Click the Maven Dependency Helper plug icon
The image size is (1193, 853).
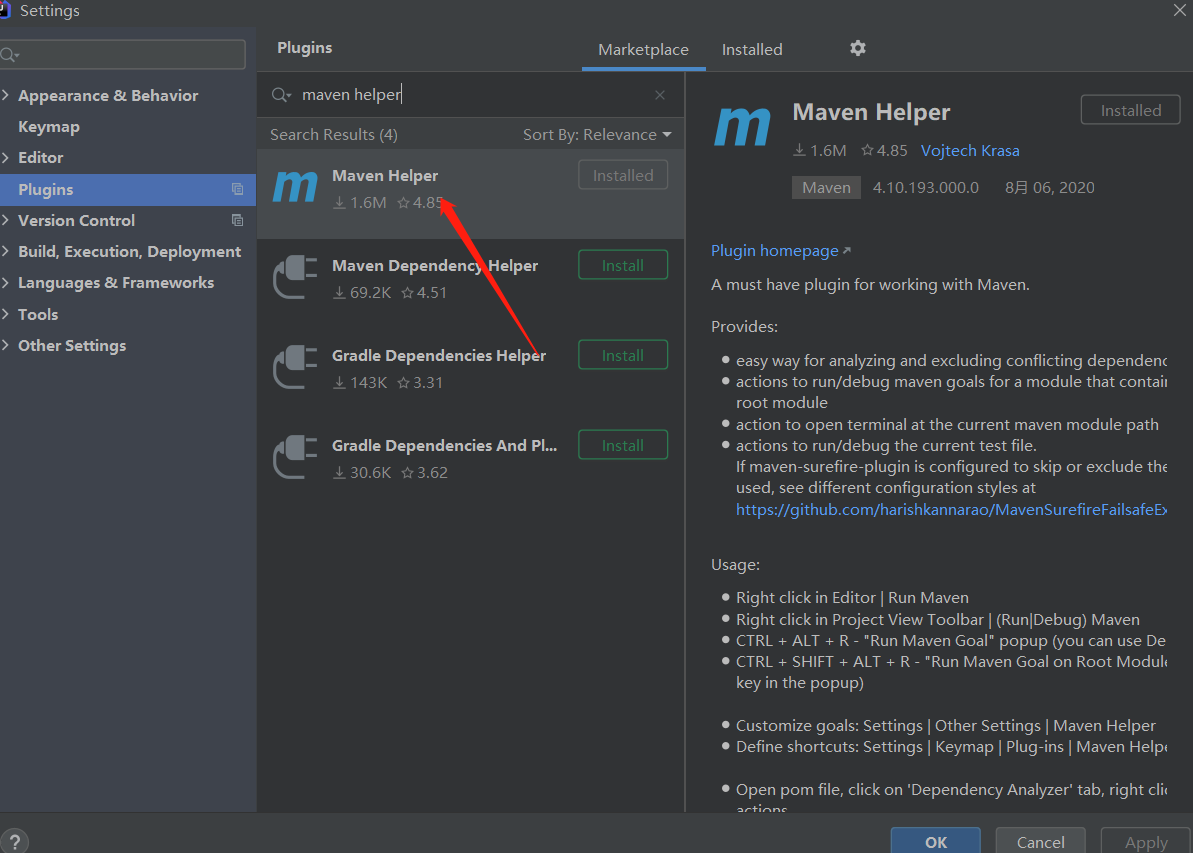[x=295, y=277]
